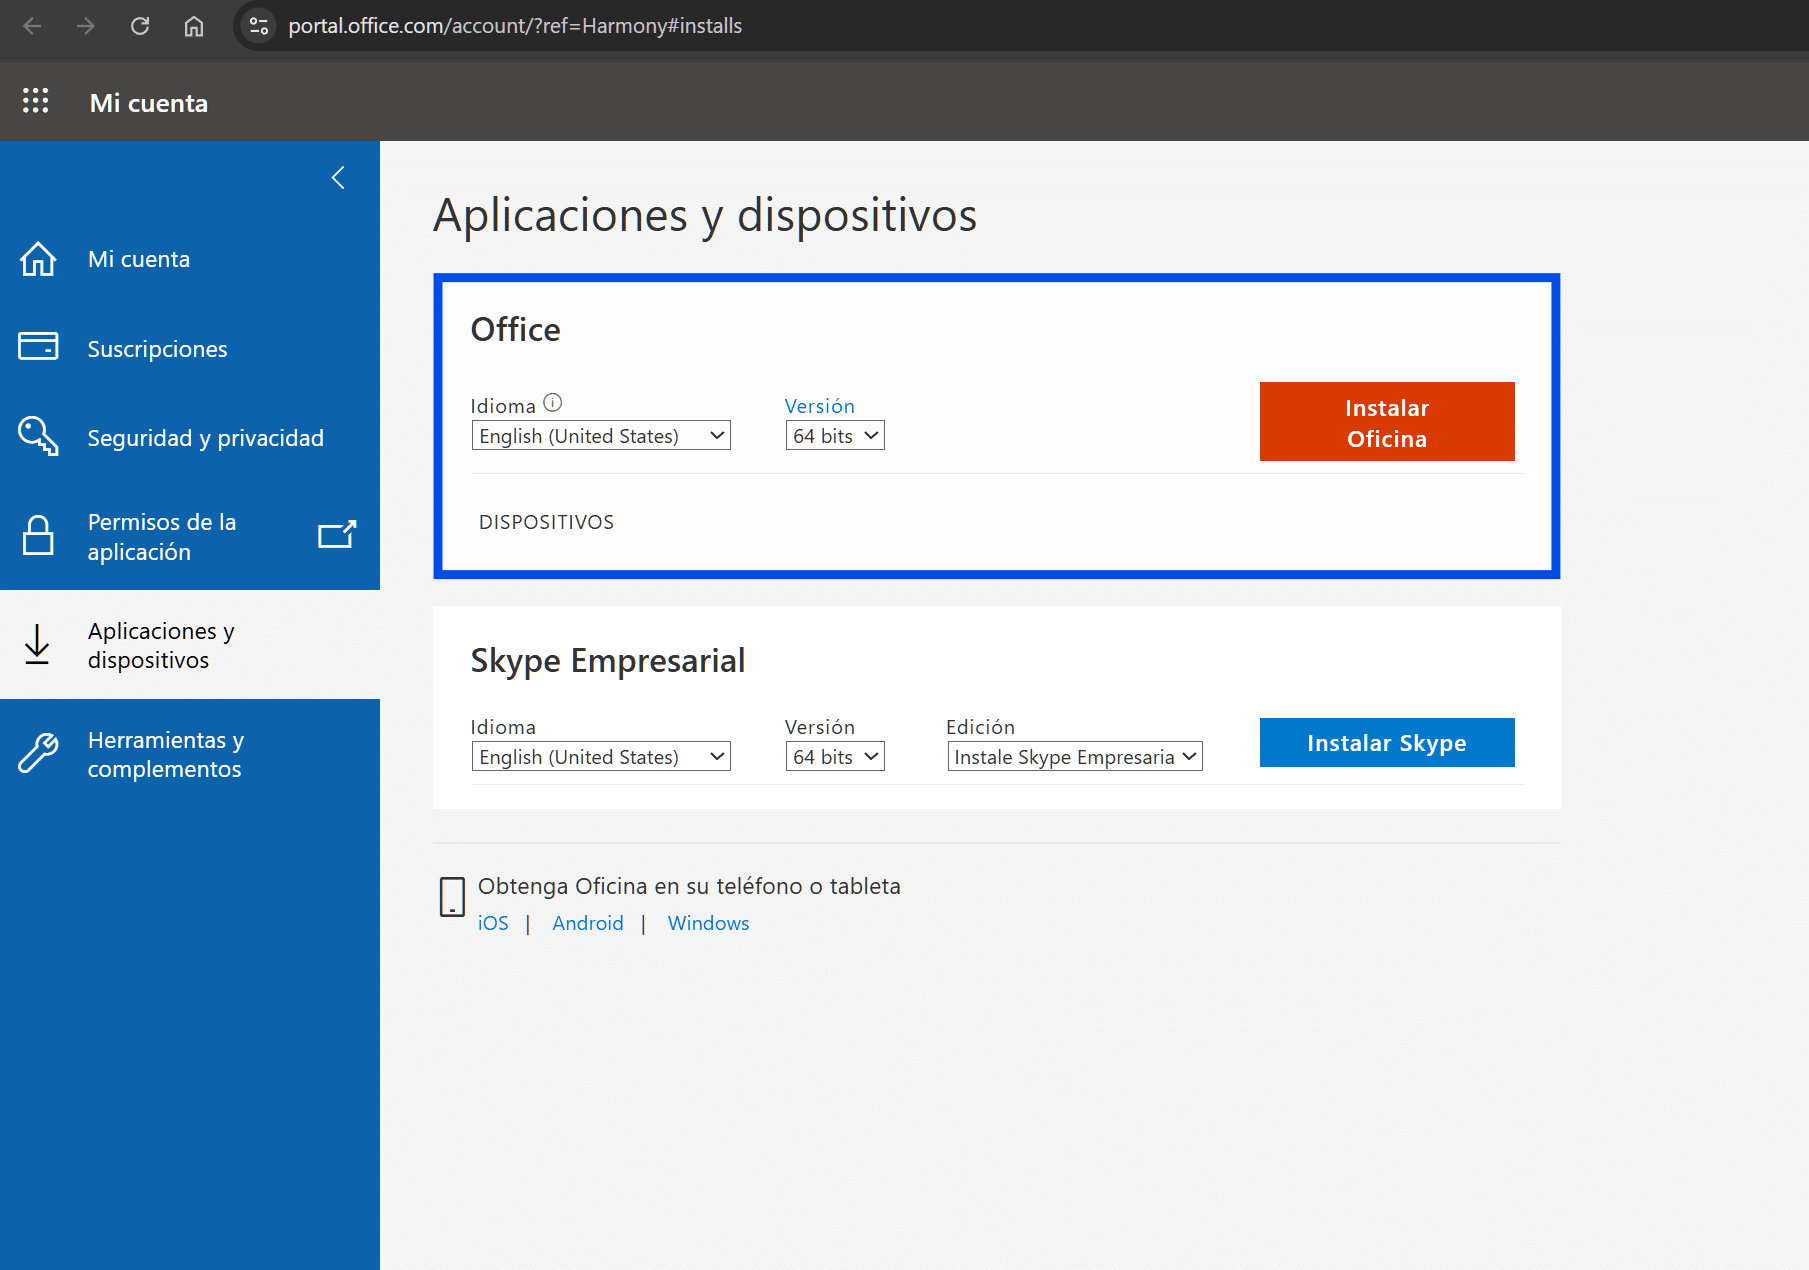Click the Mi cuenta header title
The image size is (1809, 1270).
(x=149, y=103)
